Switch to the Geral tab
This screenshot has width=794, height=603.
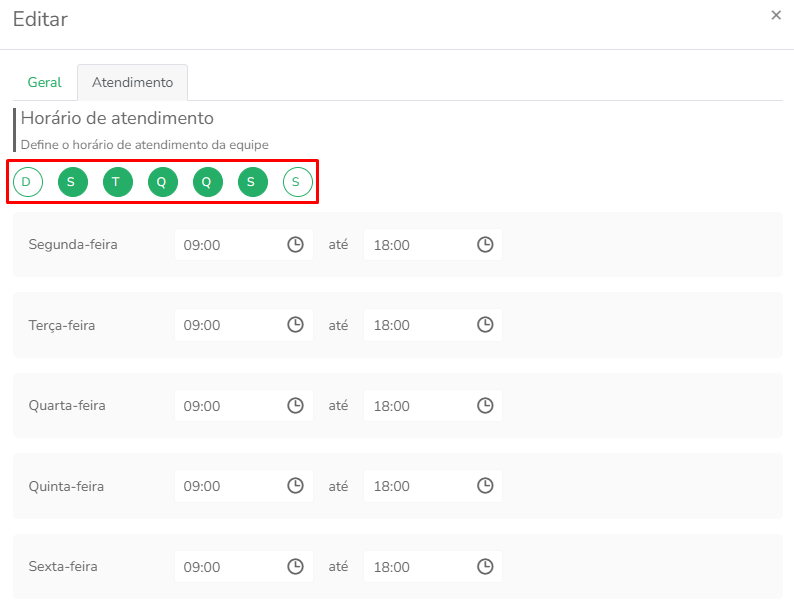pos(45,82)
